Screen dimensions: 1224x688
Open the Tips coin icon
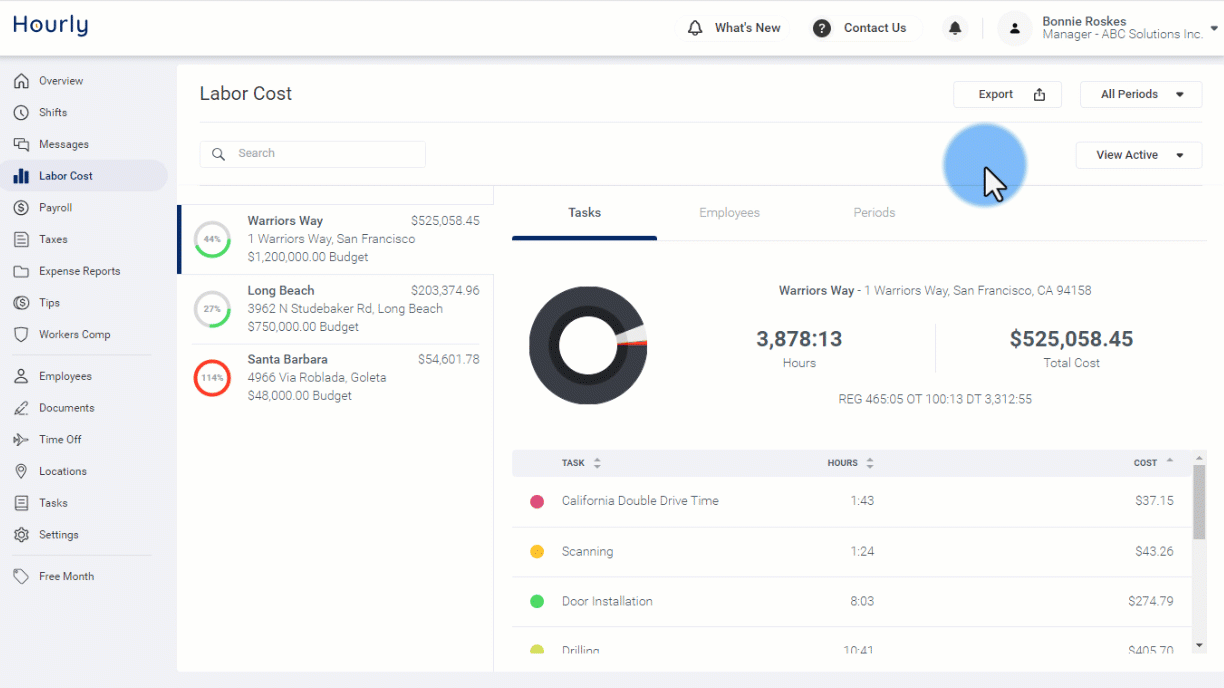click(21, 303)
